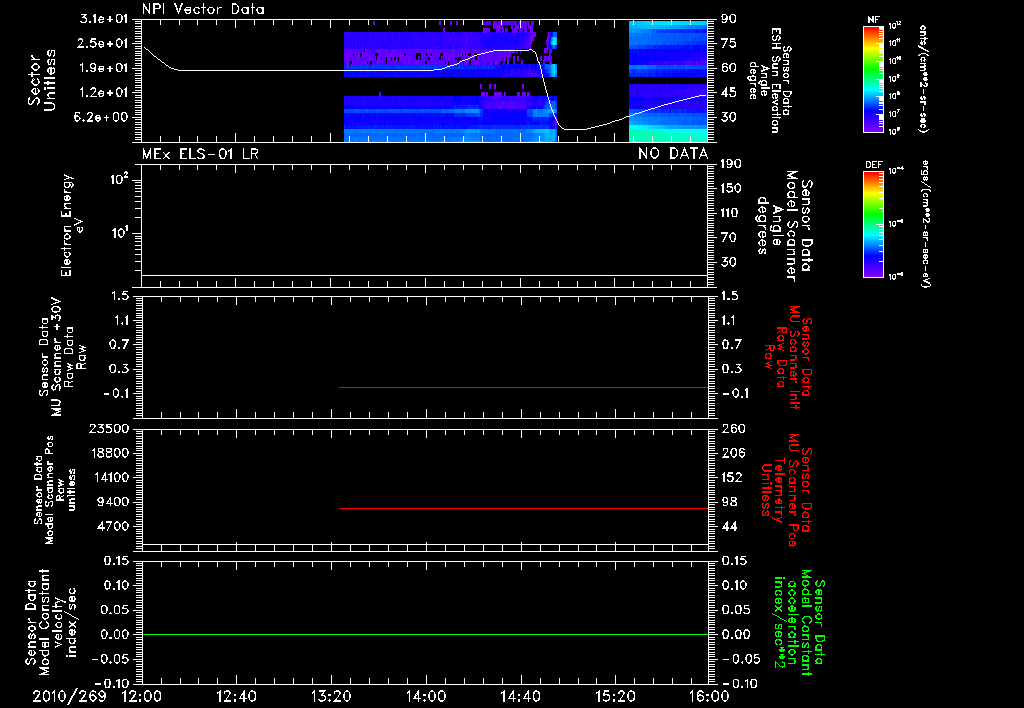
Task: Click the "150" scanner angle tick label
Action: pyautogui.click(x=731, y=189)
